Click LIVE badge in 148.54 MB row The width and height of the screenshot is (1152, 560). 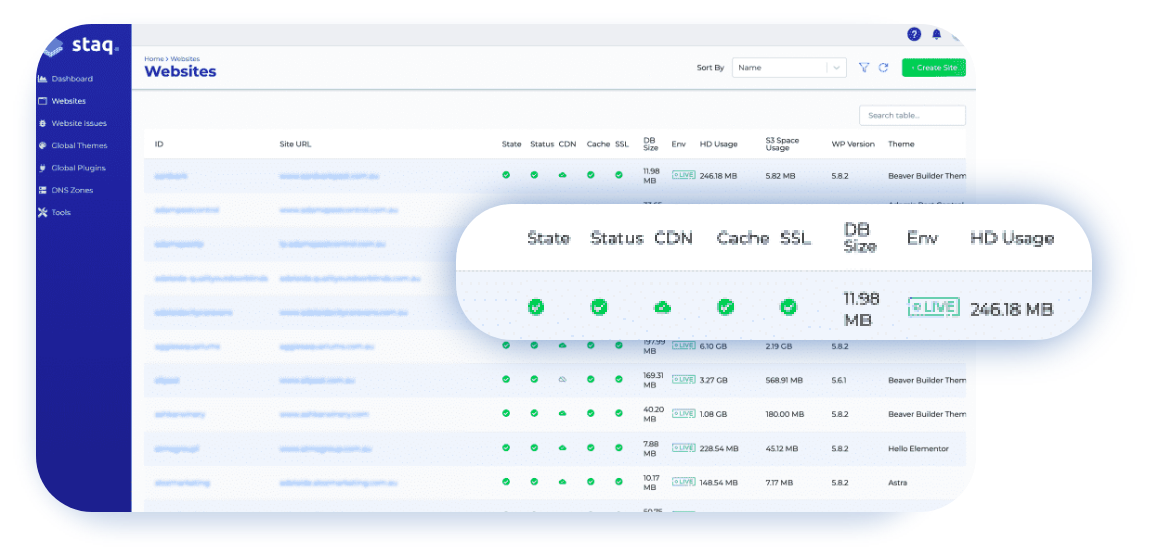click(683, 482)
